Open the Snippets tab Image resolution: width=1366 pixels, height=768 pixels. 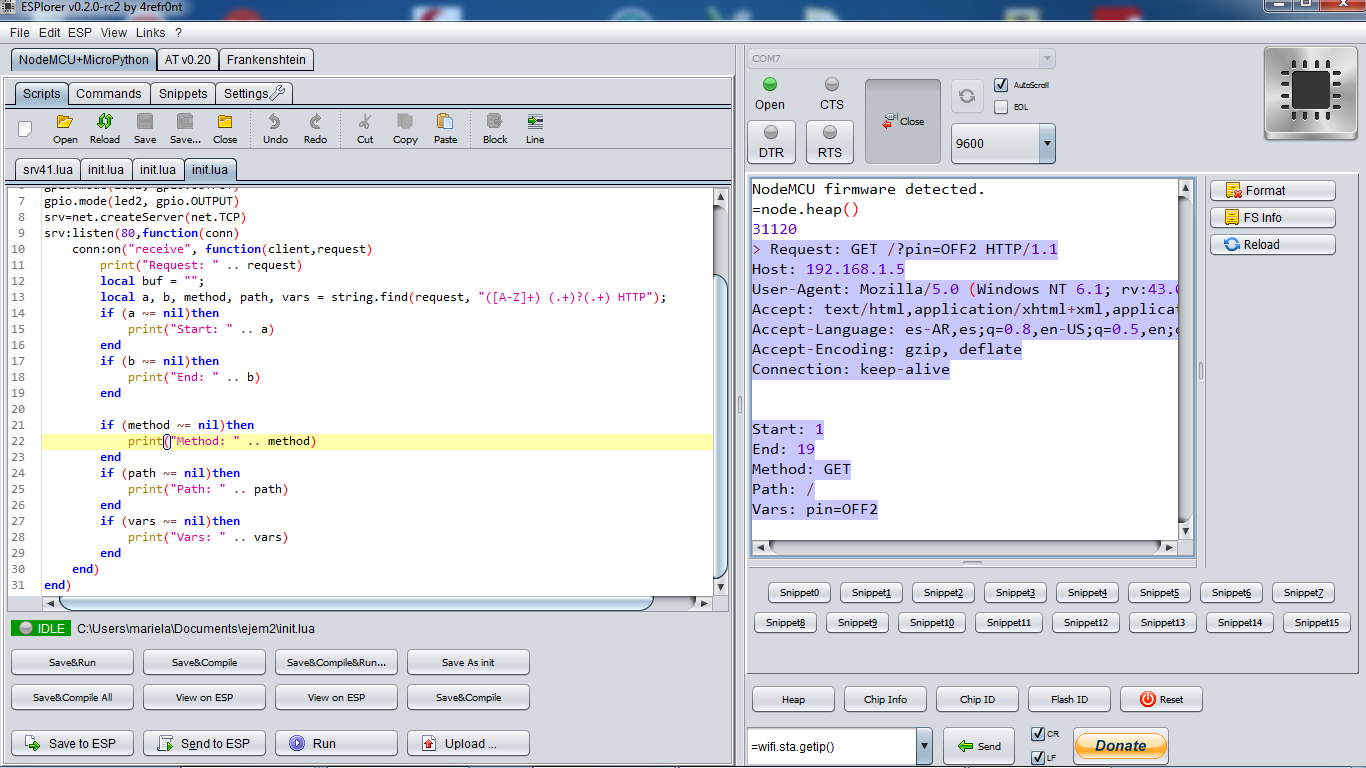(184, 94)
